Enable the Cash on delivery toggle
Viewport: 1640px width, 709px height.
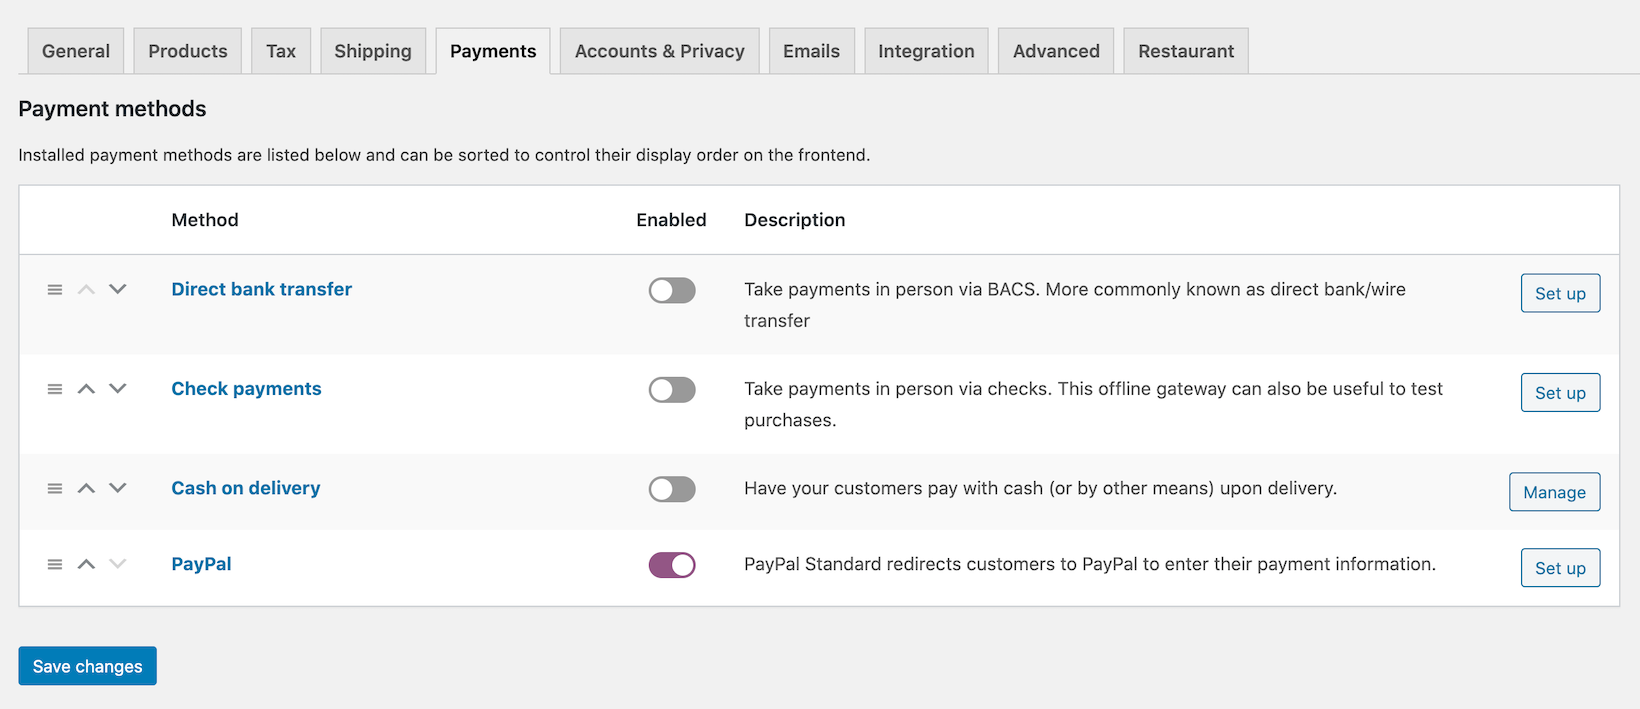click(x=671, y=489)
